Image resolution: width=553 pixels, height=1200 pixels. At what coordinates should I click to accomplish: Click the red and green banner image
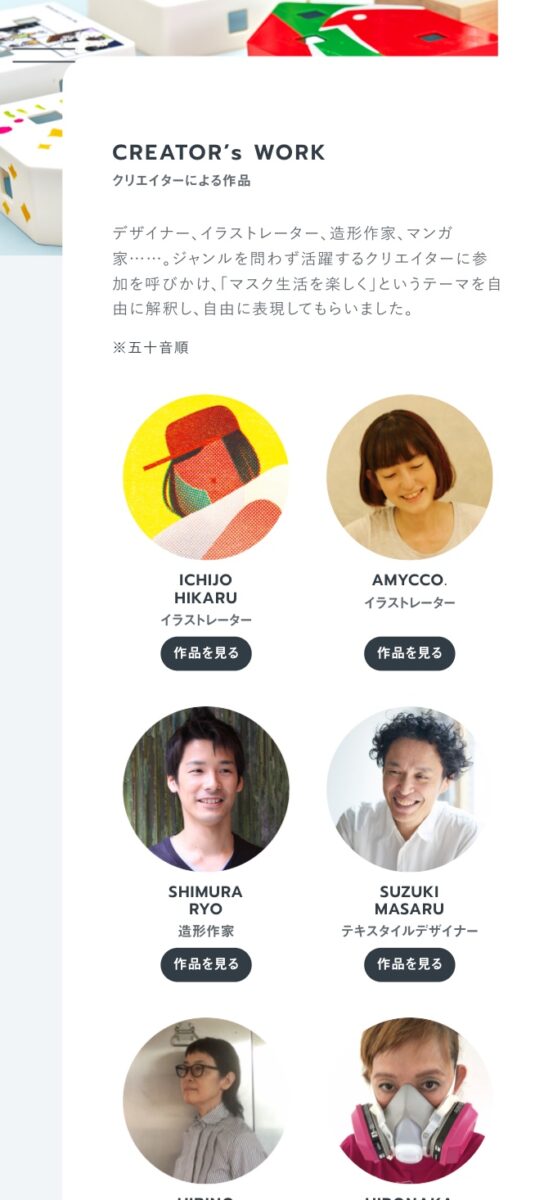click(x=372, y=28)
